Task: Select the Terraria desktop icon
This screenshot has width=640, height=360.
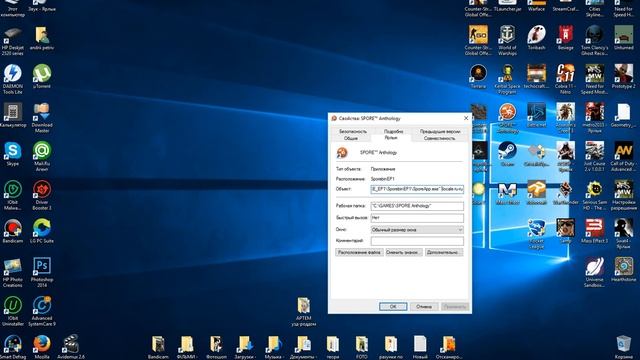Action: coord(478,76)
